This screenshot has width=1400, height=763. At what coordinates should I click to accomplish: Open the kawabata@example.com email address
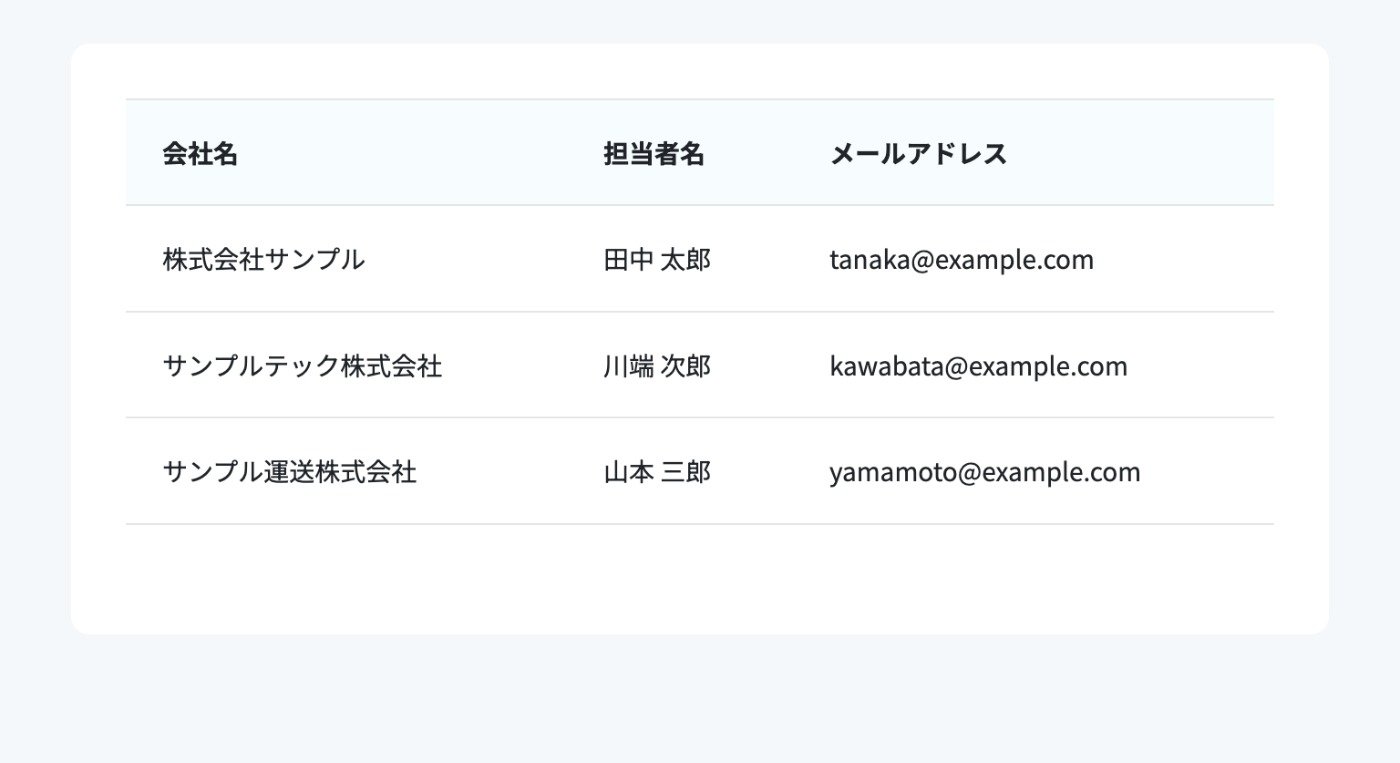tap(979, 366)
